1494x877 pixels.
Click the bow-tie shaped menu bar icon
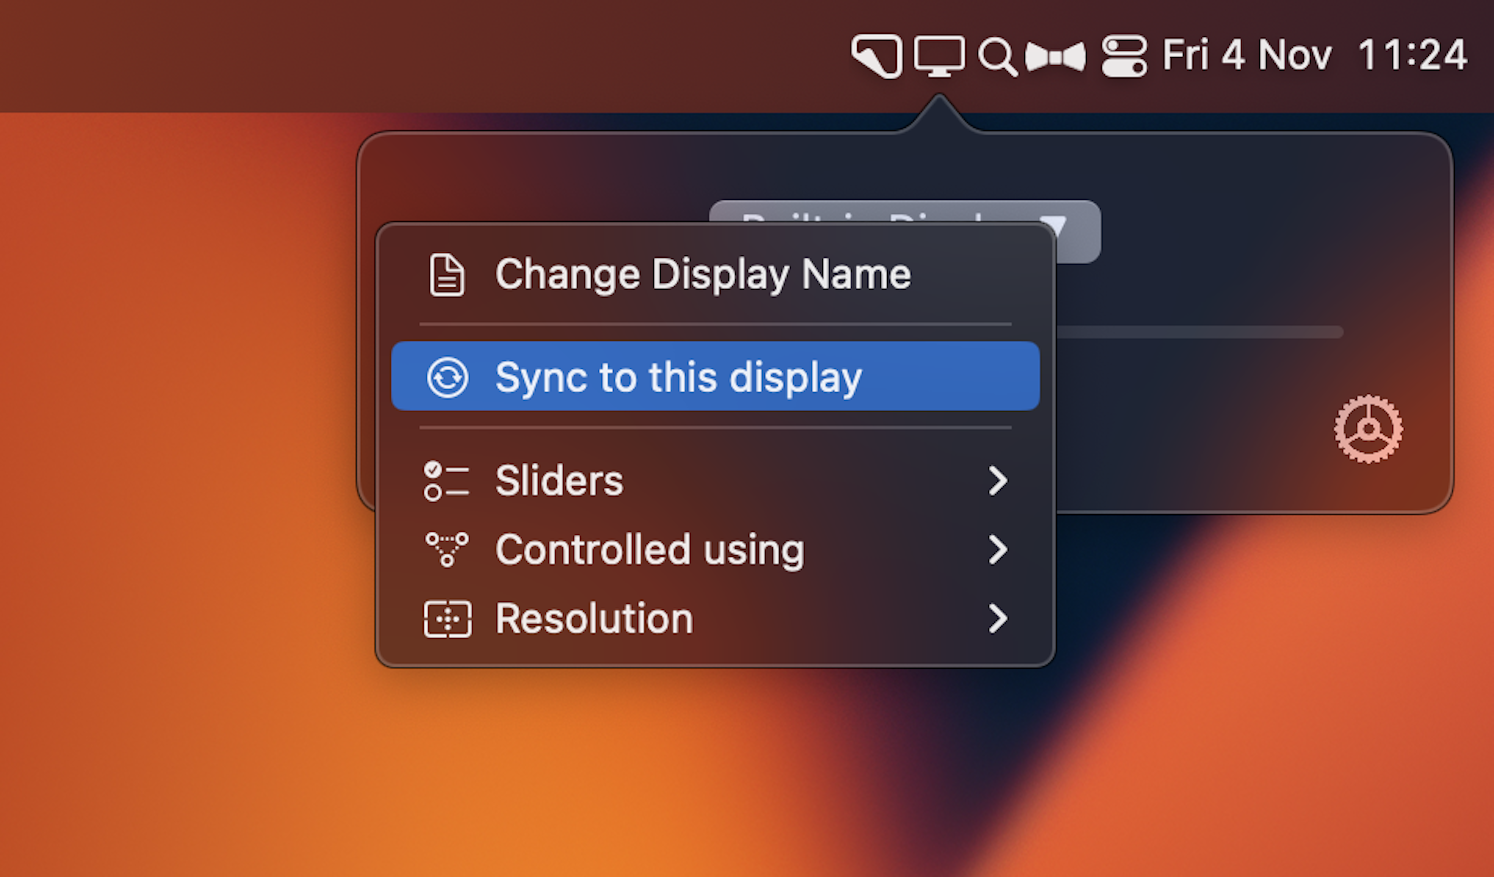pos(1055,57)
